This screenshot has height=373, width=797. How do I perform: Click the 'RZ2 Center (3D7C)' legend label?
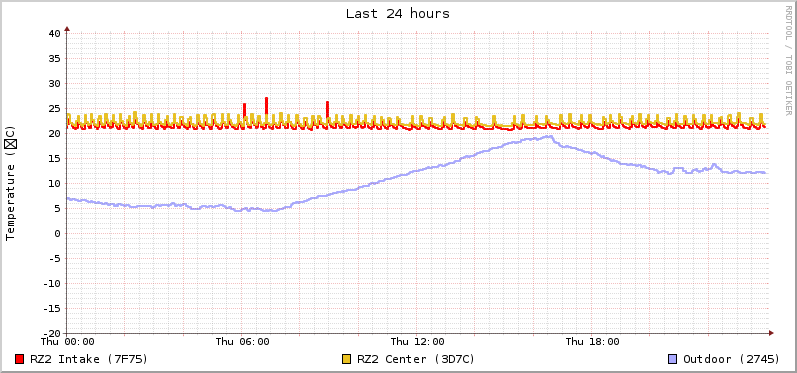[x=416, y=359]
